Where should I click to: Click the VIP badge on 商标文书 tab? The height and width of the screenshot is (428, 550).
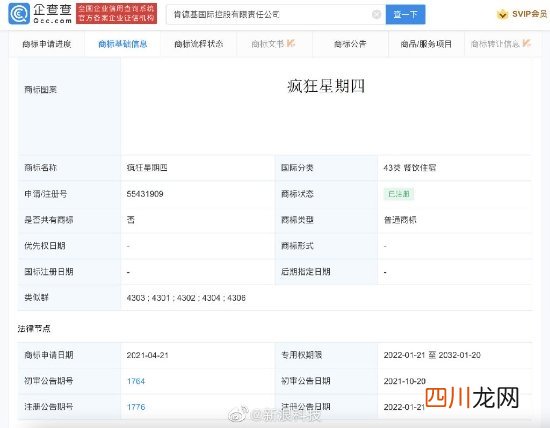(x=291, y=44)
